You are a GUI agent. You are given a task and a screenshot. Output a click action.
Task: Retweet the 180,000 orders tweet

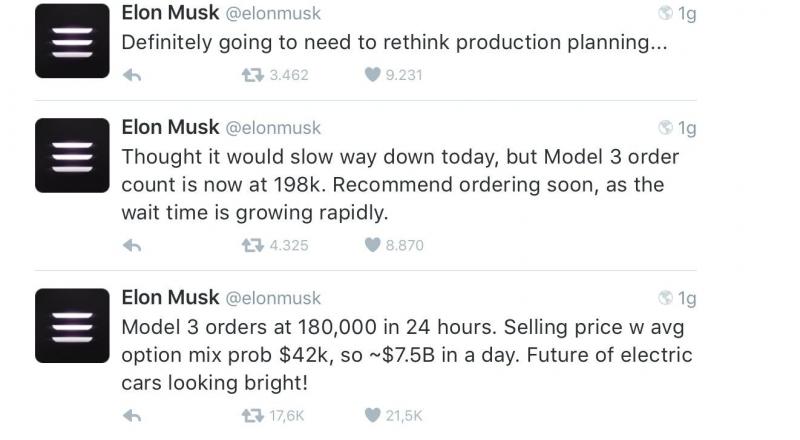coord(254,415)
